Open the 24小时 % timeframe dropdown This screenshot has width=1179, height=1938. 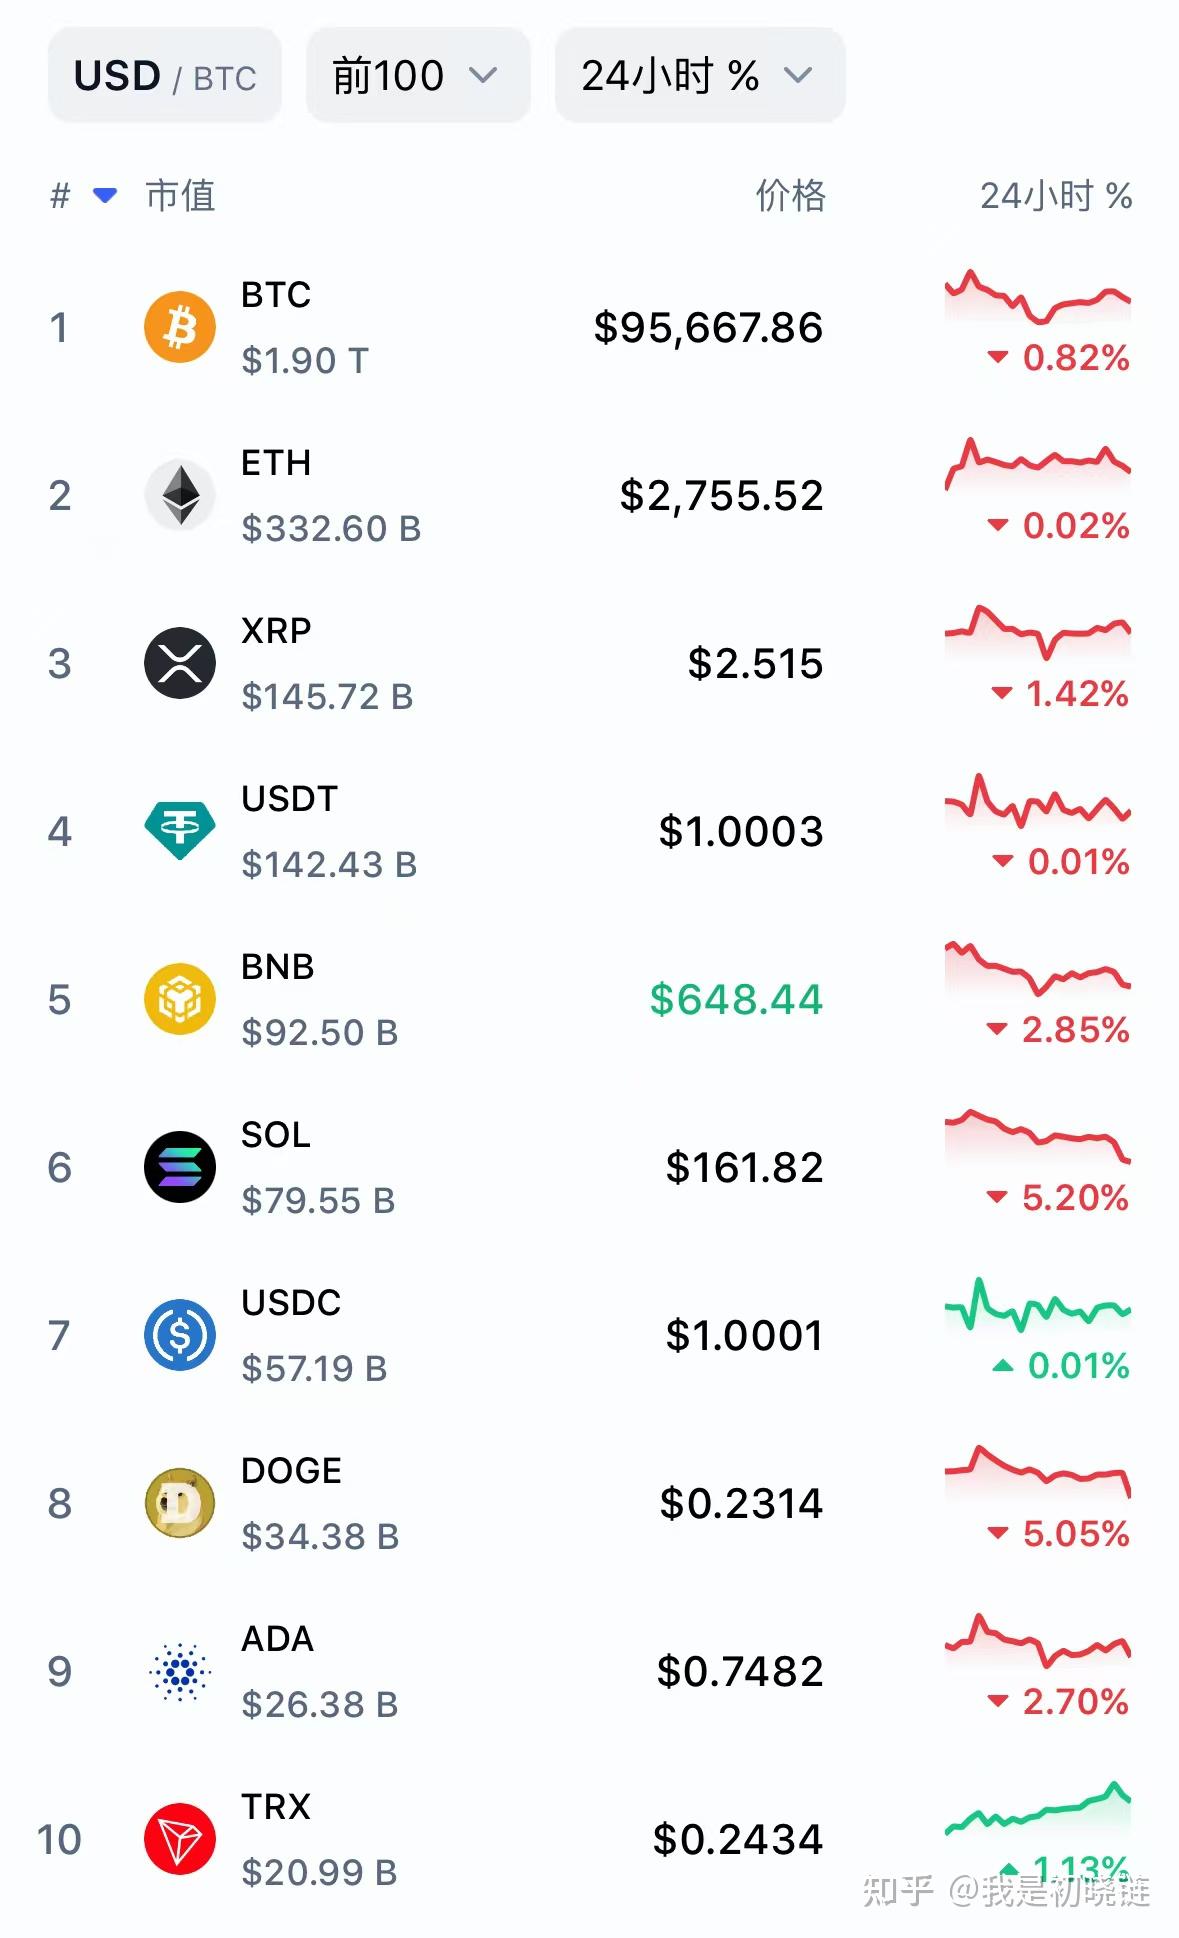point(700,76)
